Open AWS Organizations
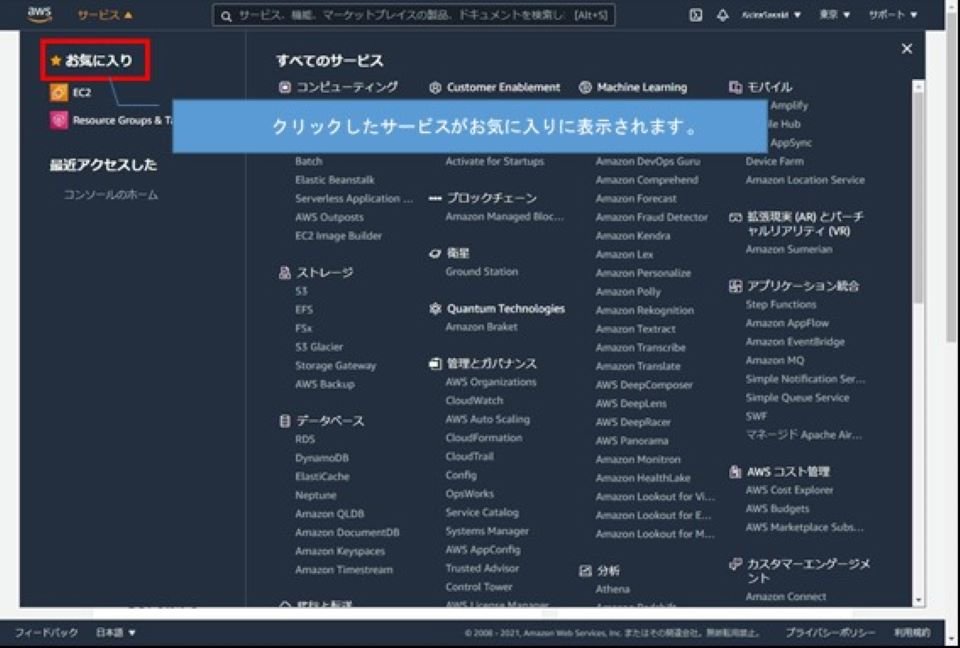The width and height of the screenshot is (960, 648). pos(491,382)
